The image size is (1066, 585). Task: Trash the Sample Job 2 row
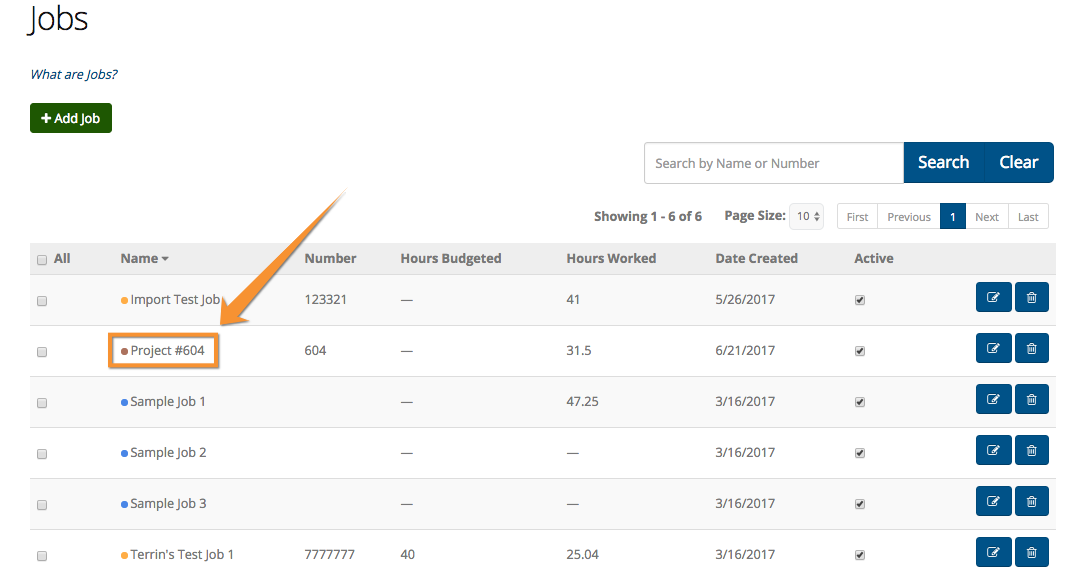[x=1031, y=450]
